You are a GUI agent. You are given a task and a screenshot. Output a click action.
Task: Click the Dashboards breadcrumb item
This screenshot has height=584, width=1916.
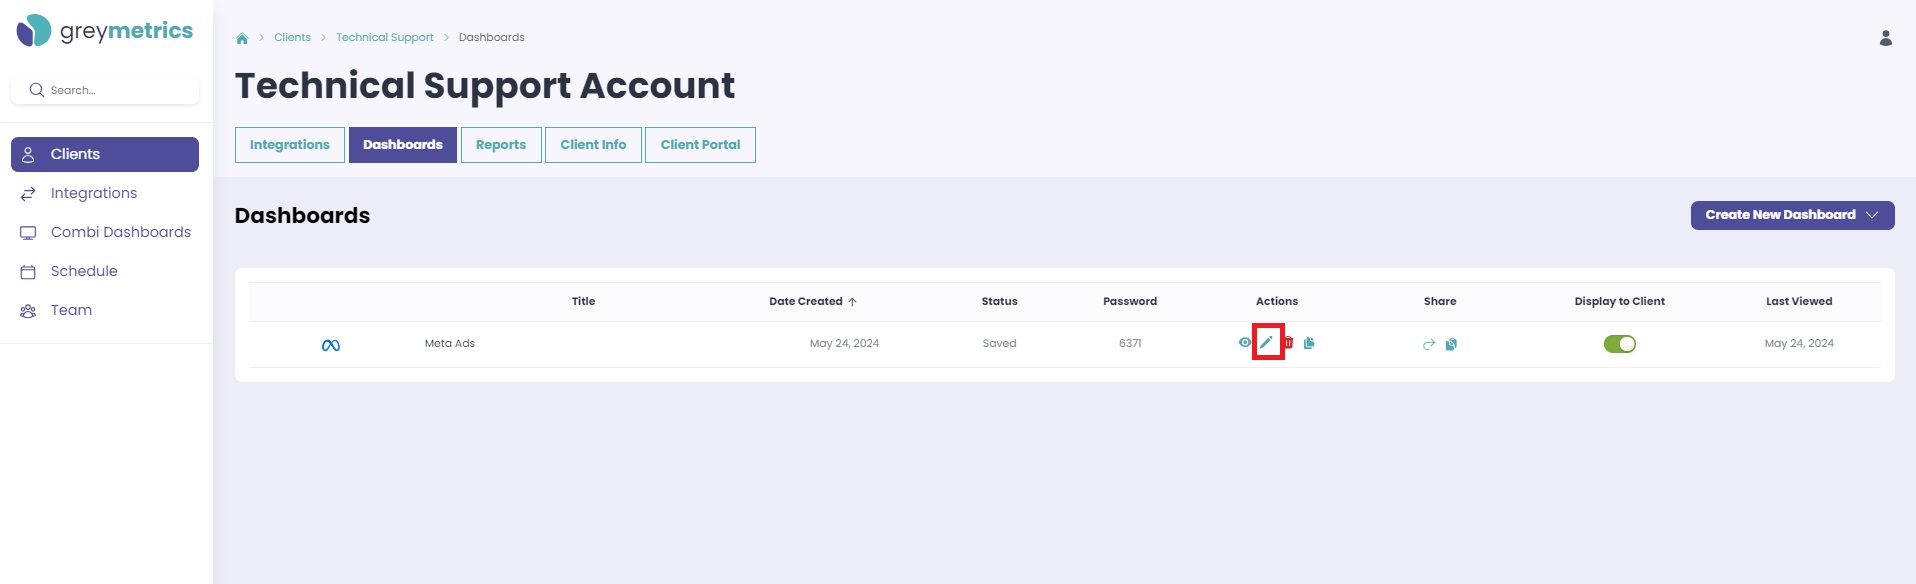point(492,38)
